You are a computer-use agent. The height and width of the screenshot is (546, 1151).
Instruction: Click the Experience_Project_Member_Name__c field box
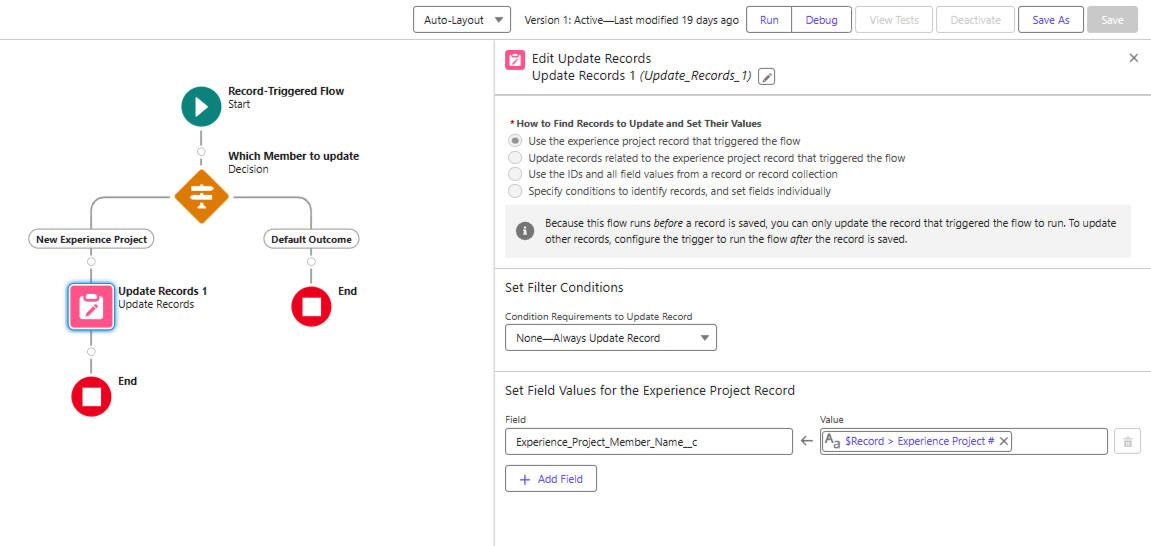tap(648, 441)
